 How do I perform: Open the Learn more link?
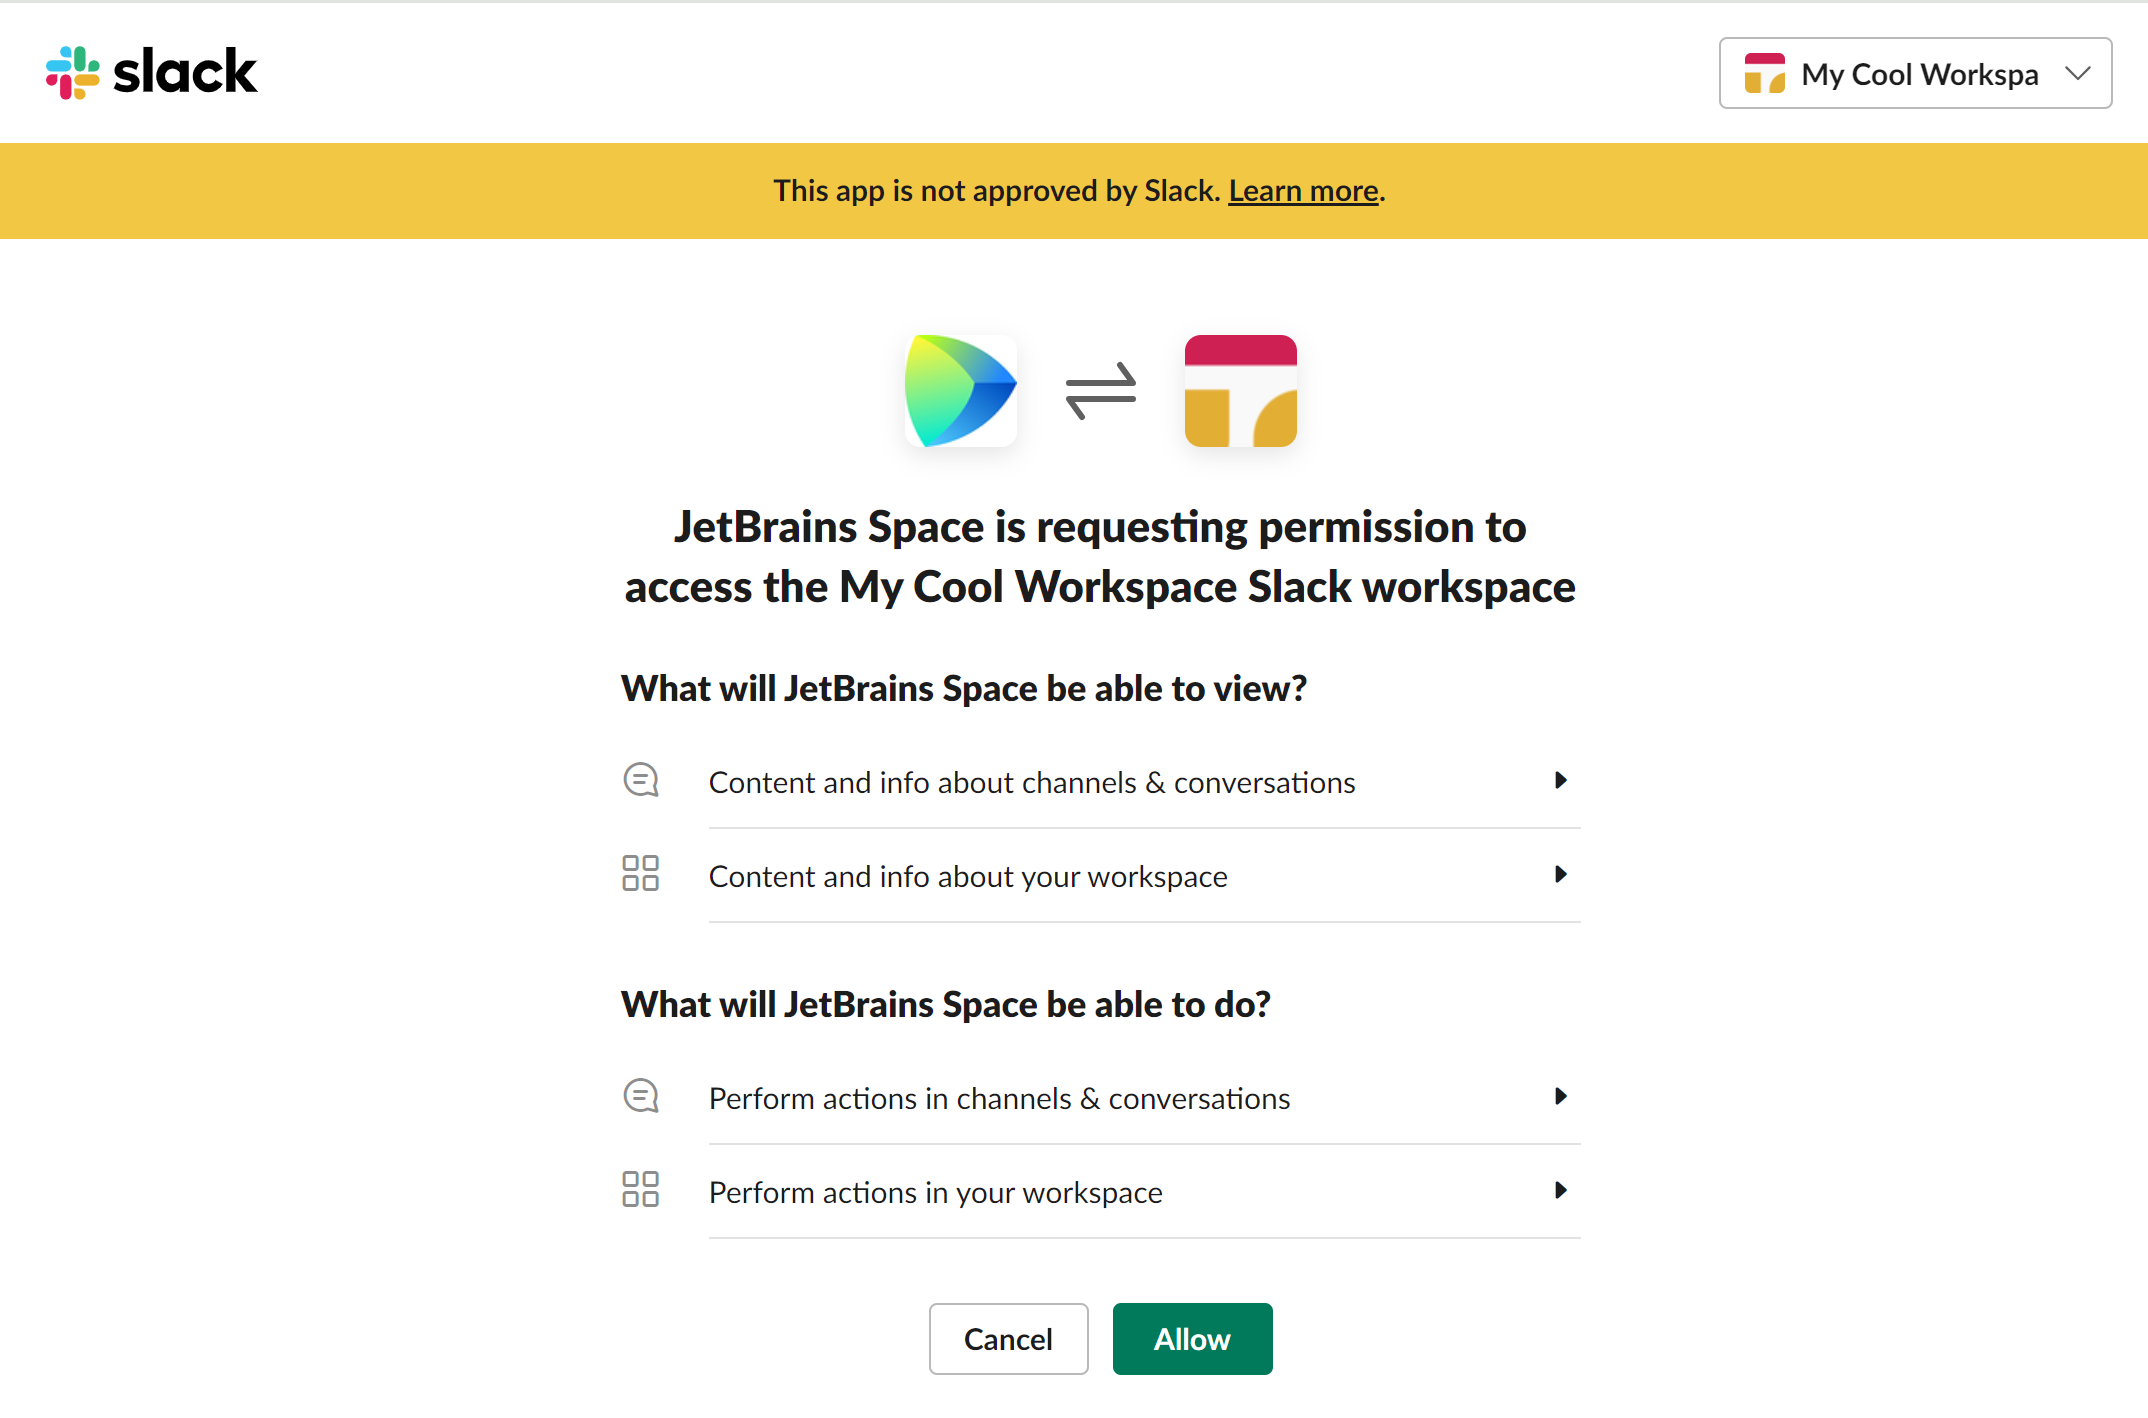click(1303, 190)
